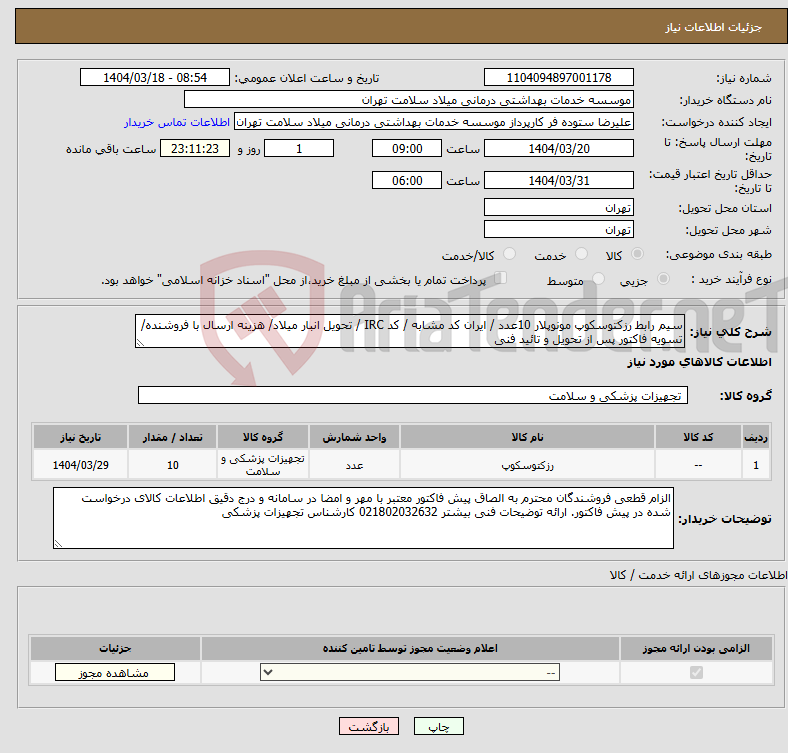Grab the resize handle of the description box
The width and height of the screenshot is (788, 753).
pos(141,343)
